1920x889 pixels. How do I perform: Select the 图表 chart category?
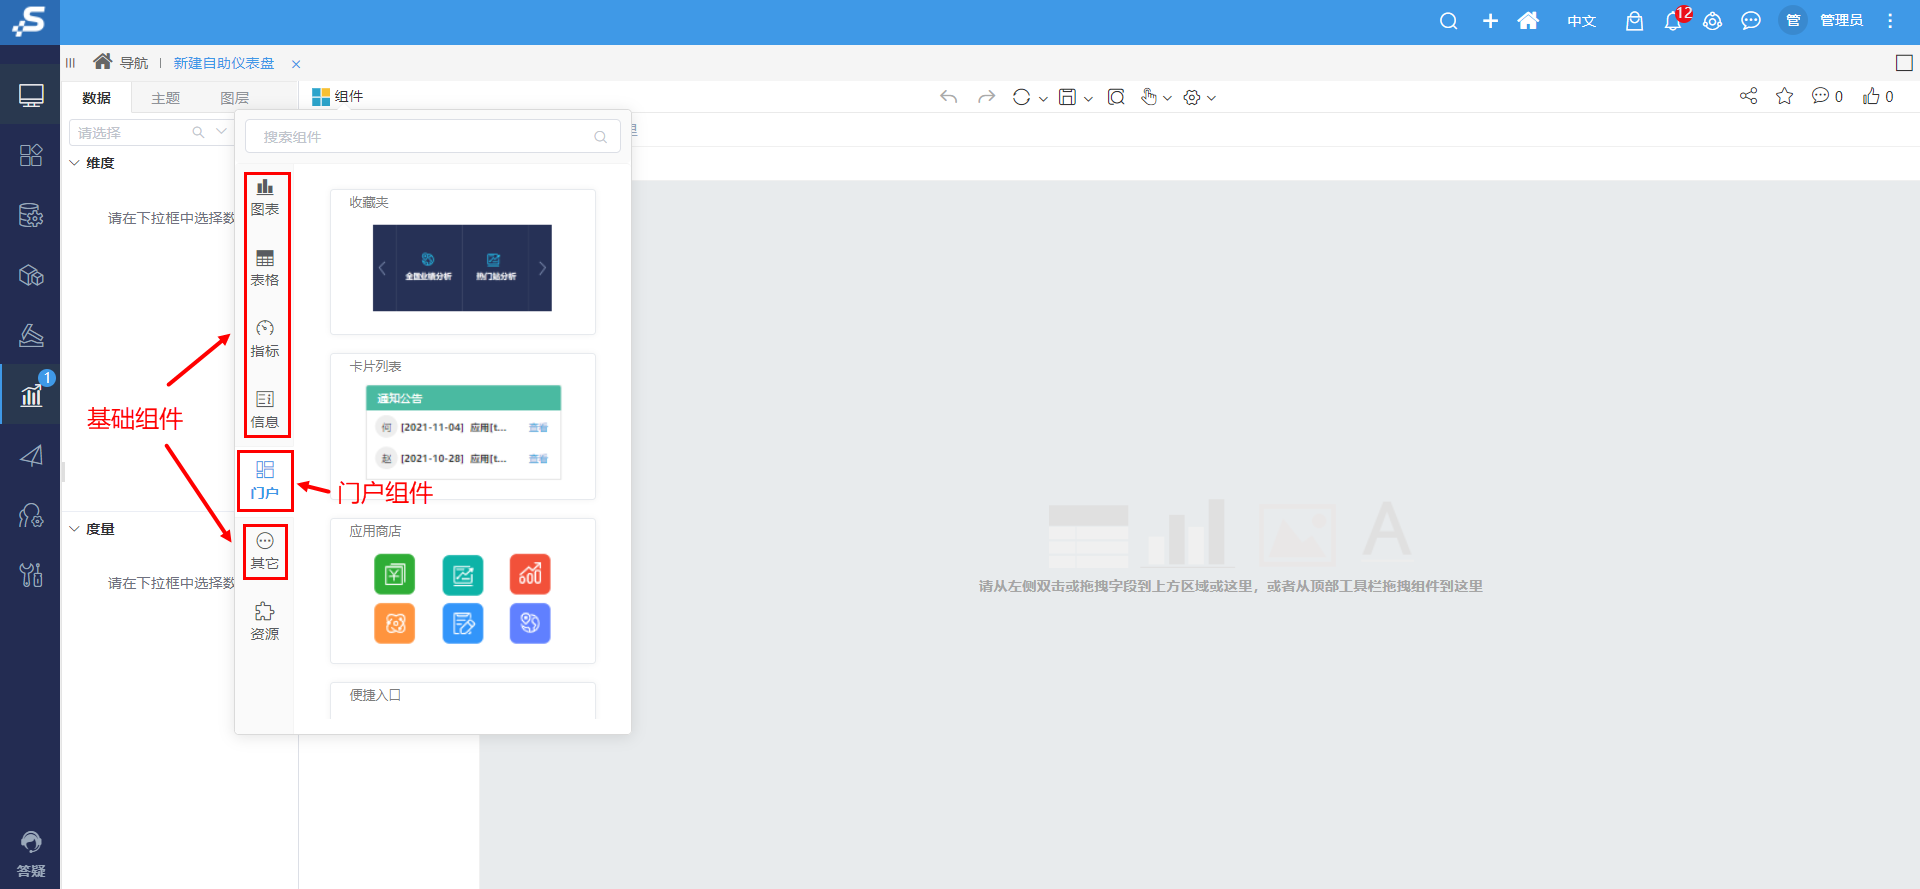tap(265, 198)
